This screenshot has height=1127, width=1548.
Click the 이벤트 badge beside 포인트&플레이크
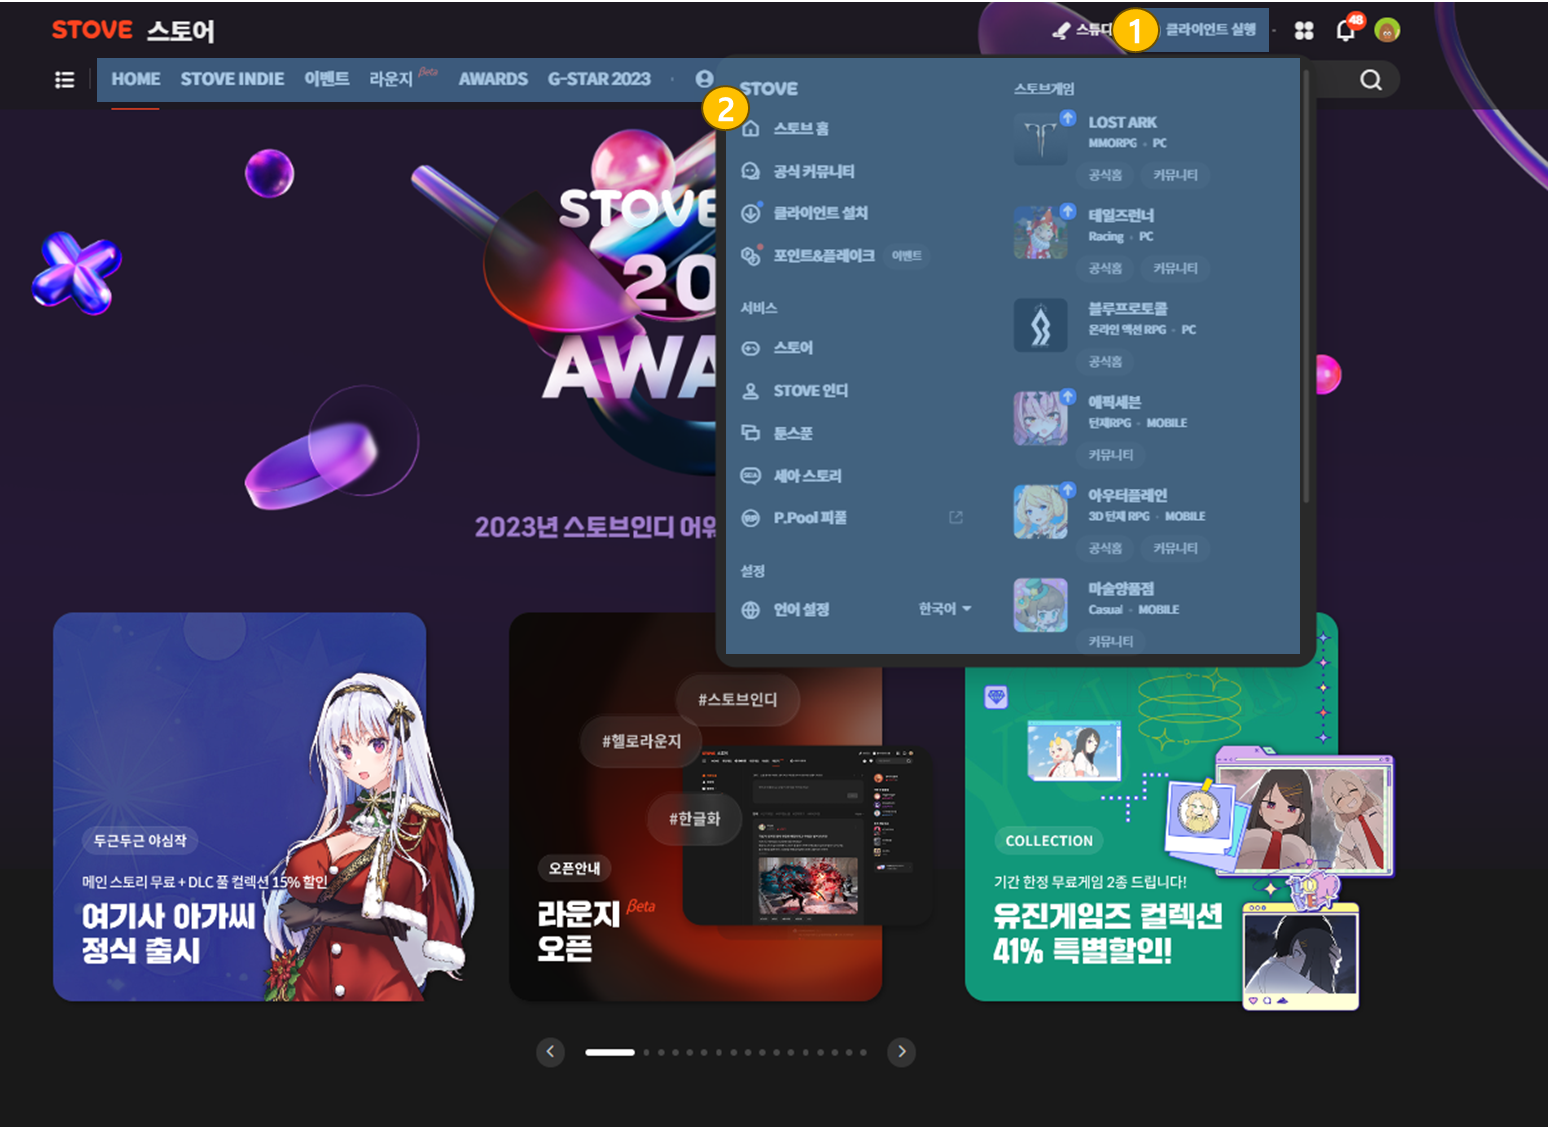[x=907, y=256]
